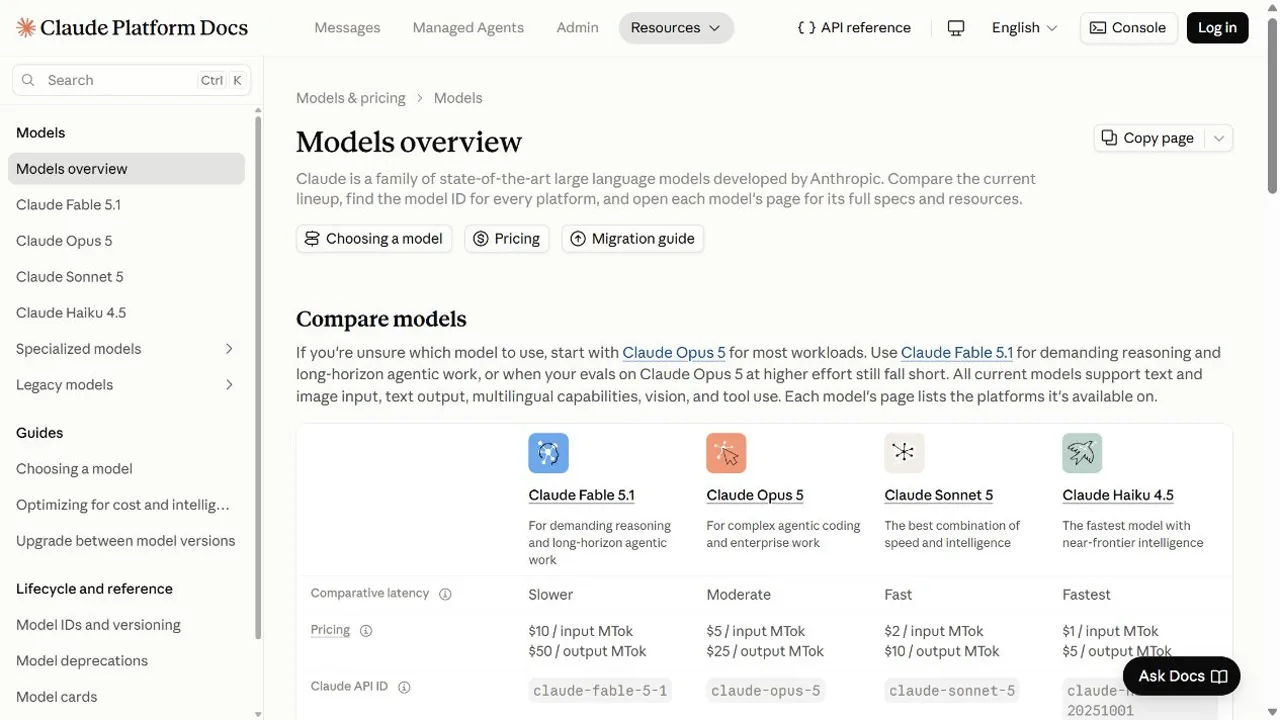Click the info icon beside Pricing row

(366, 631)
